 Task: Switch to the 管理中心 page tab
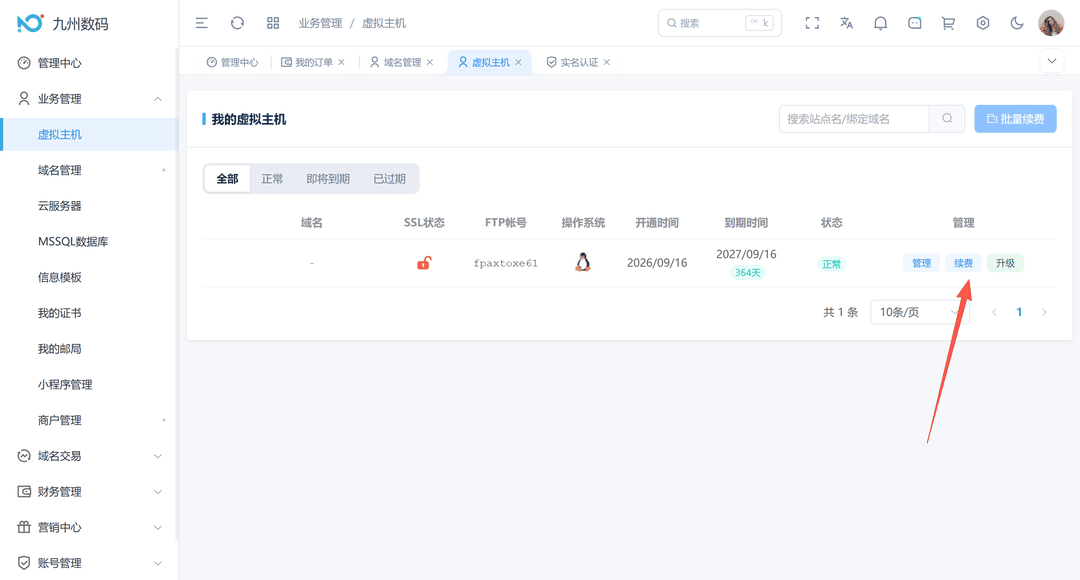click(232, 62)
